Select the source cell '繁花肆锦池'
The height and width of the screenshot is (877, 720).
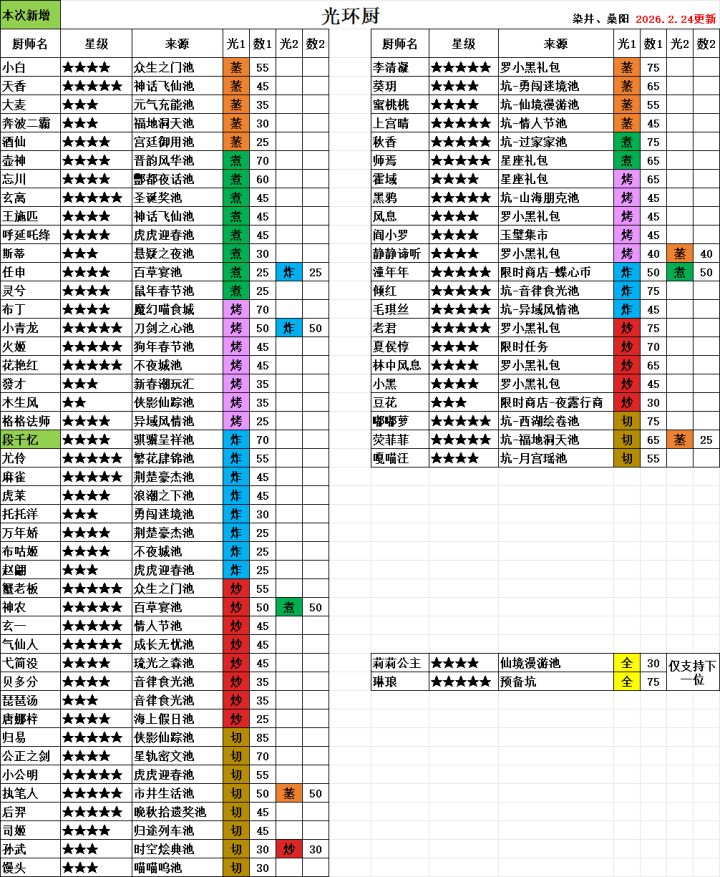177,459
